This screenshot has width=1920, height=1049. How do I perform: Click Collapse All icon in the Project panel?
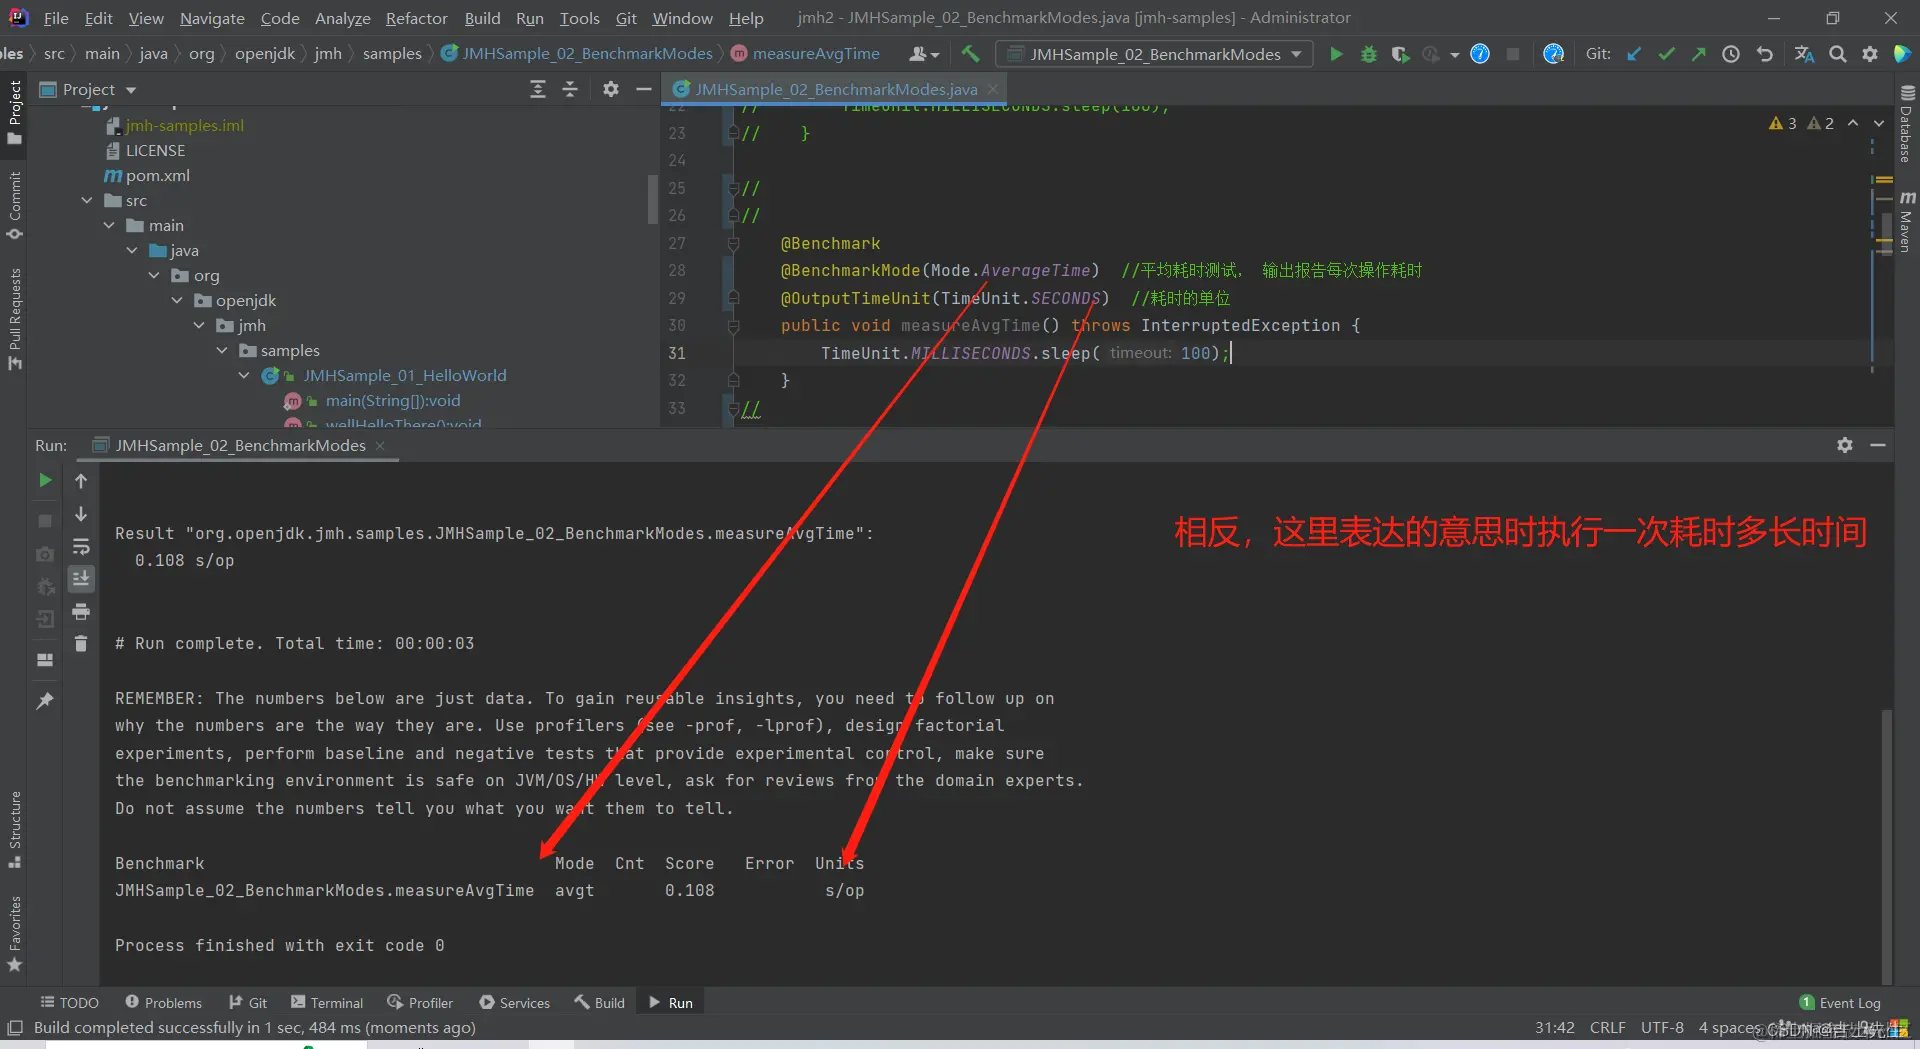570,89
